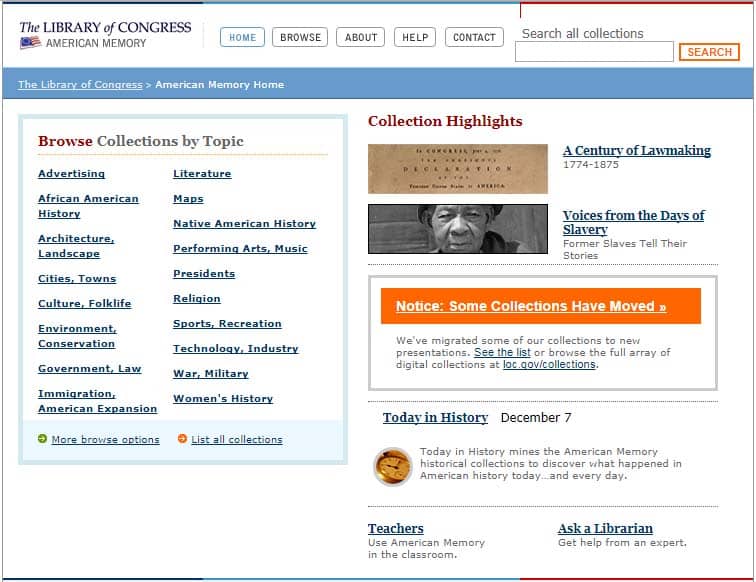The height and width of the screenshot is (582, 756).
Task: Open Voices from the Days of Slavery
Action: (634, 222)
